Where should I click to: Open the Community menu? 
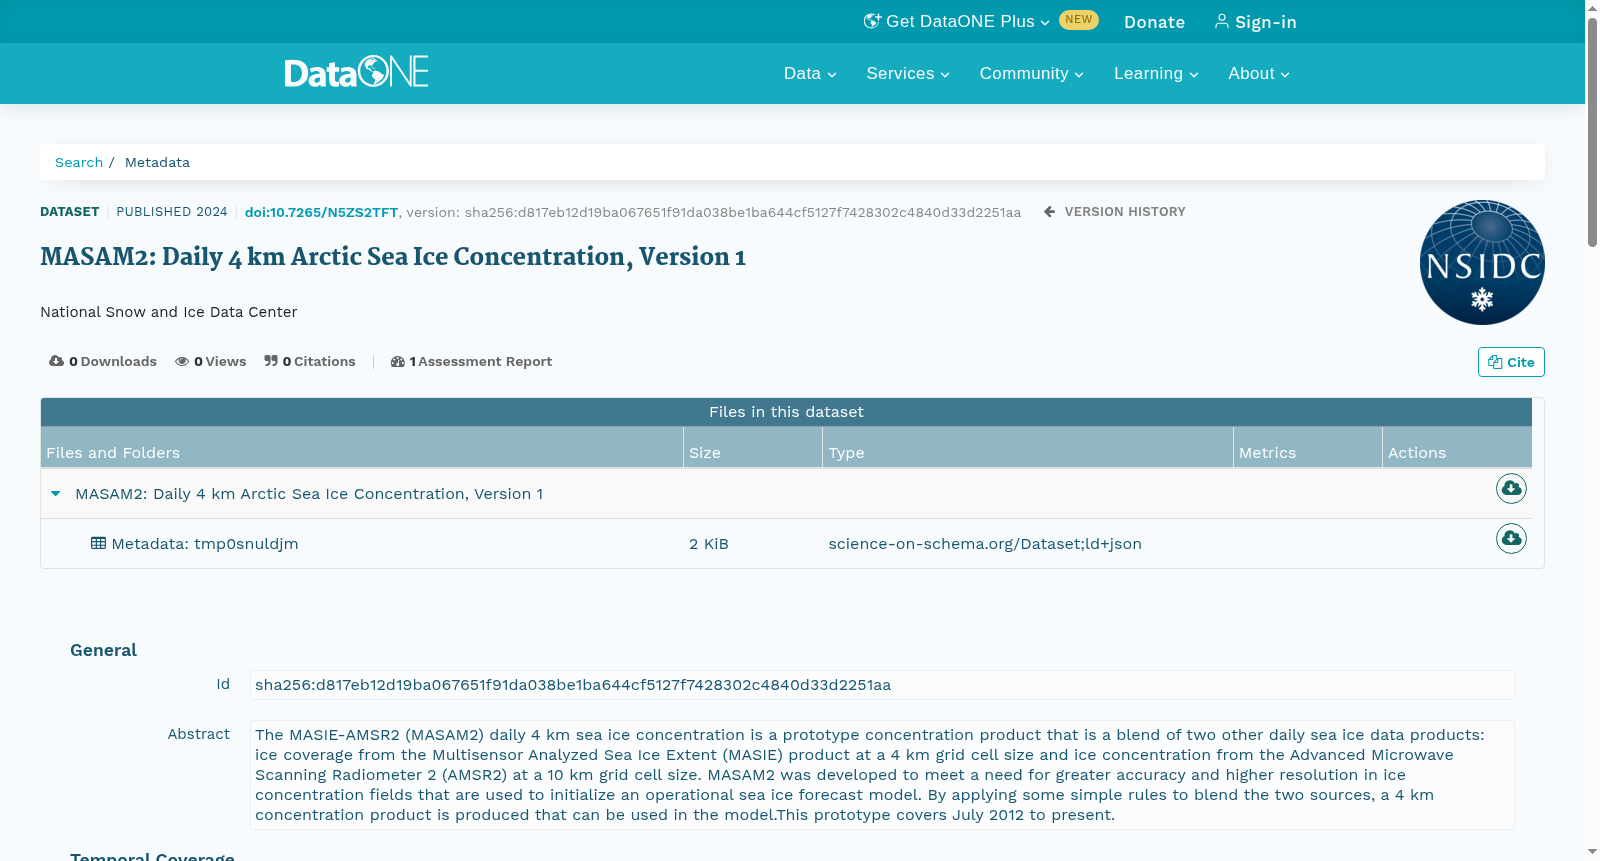(x=1031, y=73)
